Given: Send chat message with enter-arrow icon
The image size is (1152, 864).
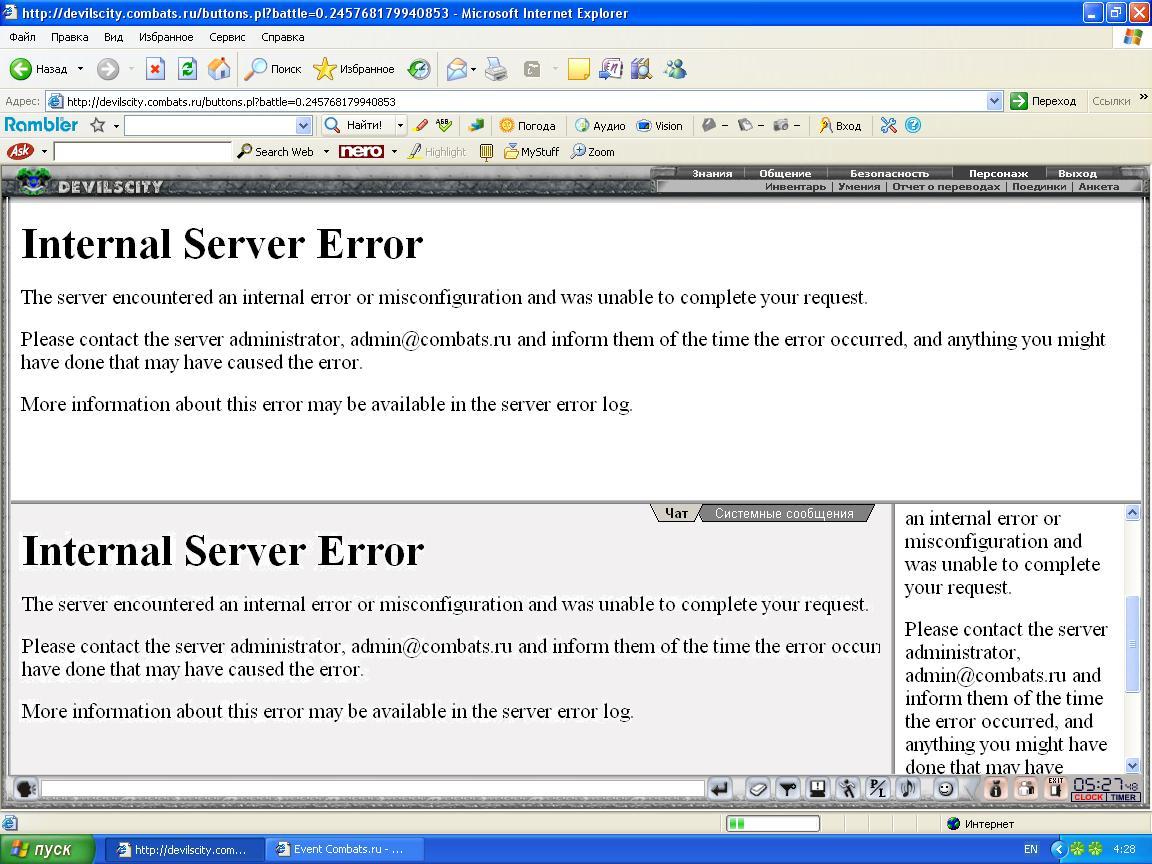Looking at the screenshot, I should click(720, 788).
